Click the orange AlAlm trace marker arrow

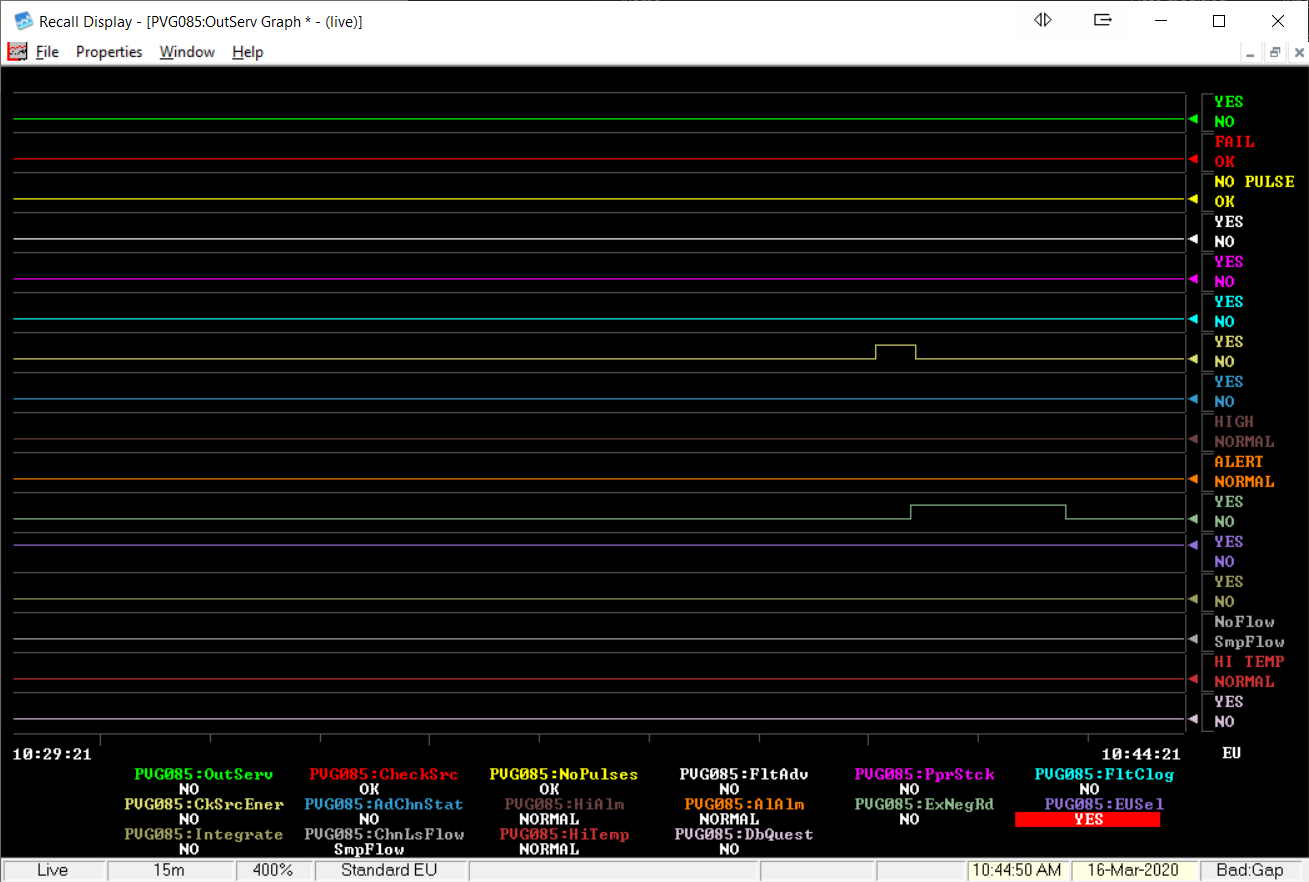[1193, 479]
